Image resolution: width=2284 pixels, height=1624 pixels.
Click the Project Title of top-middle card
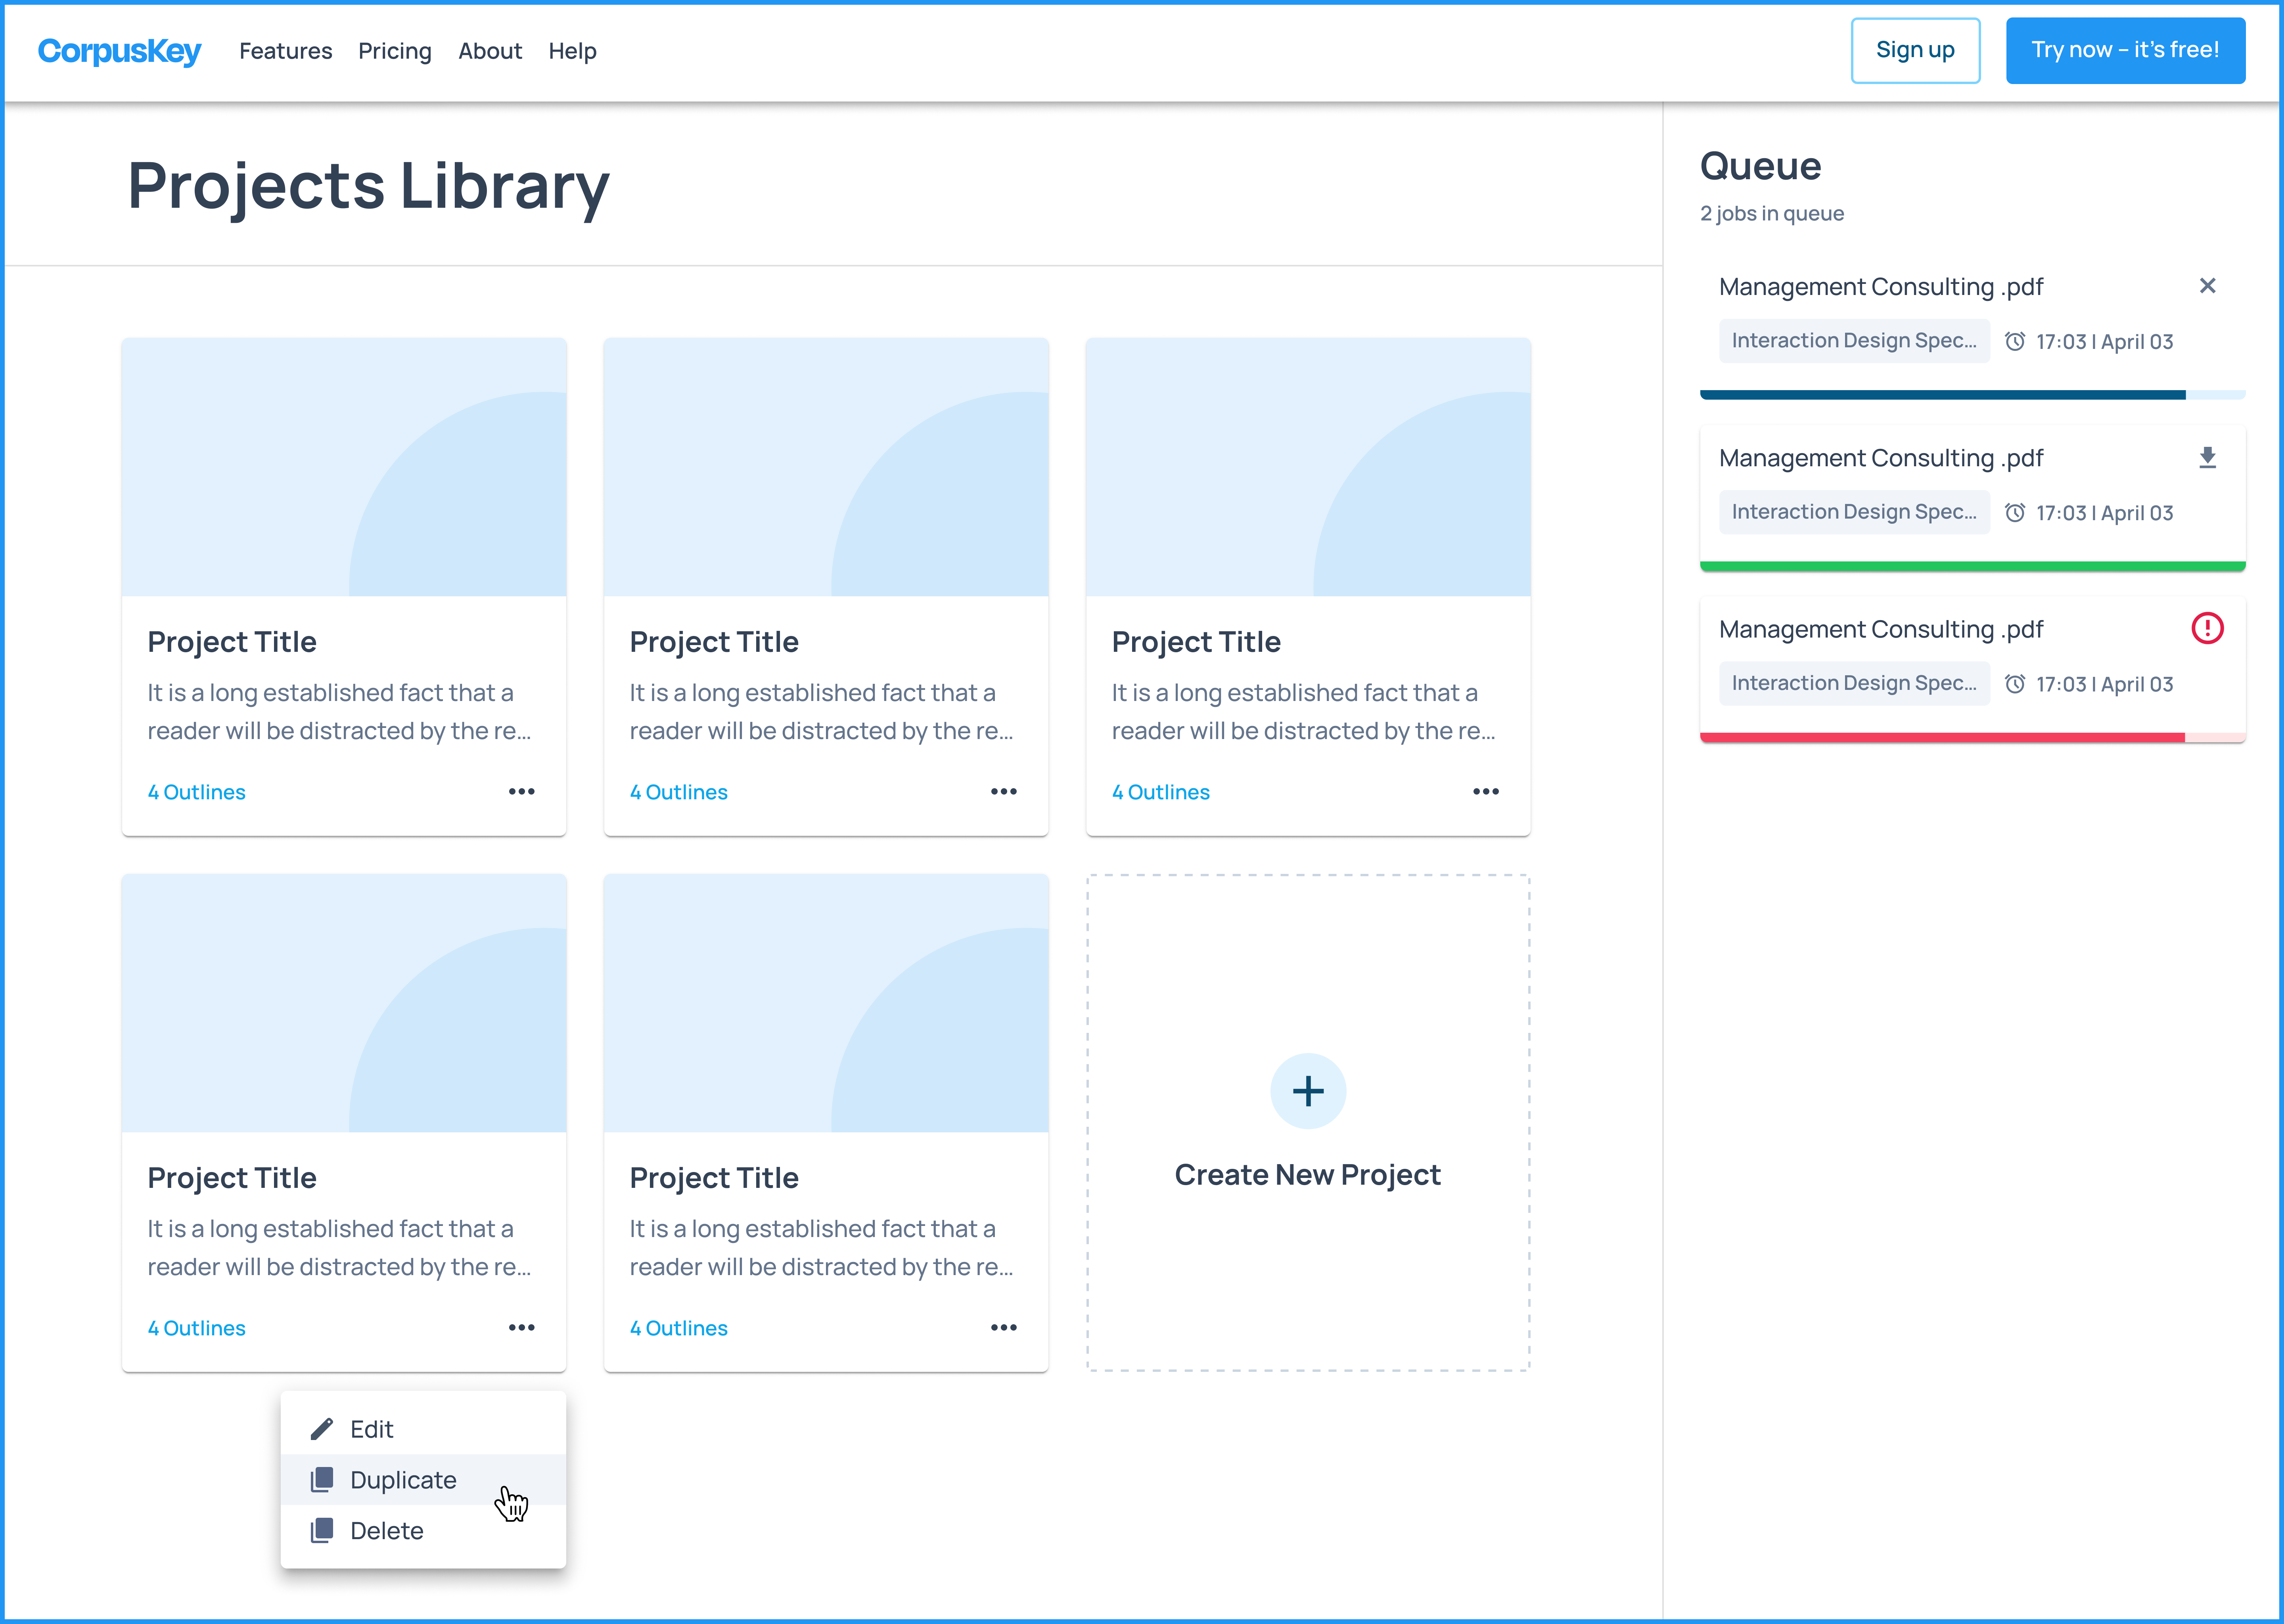pos(714,642)
